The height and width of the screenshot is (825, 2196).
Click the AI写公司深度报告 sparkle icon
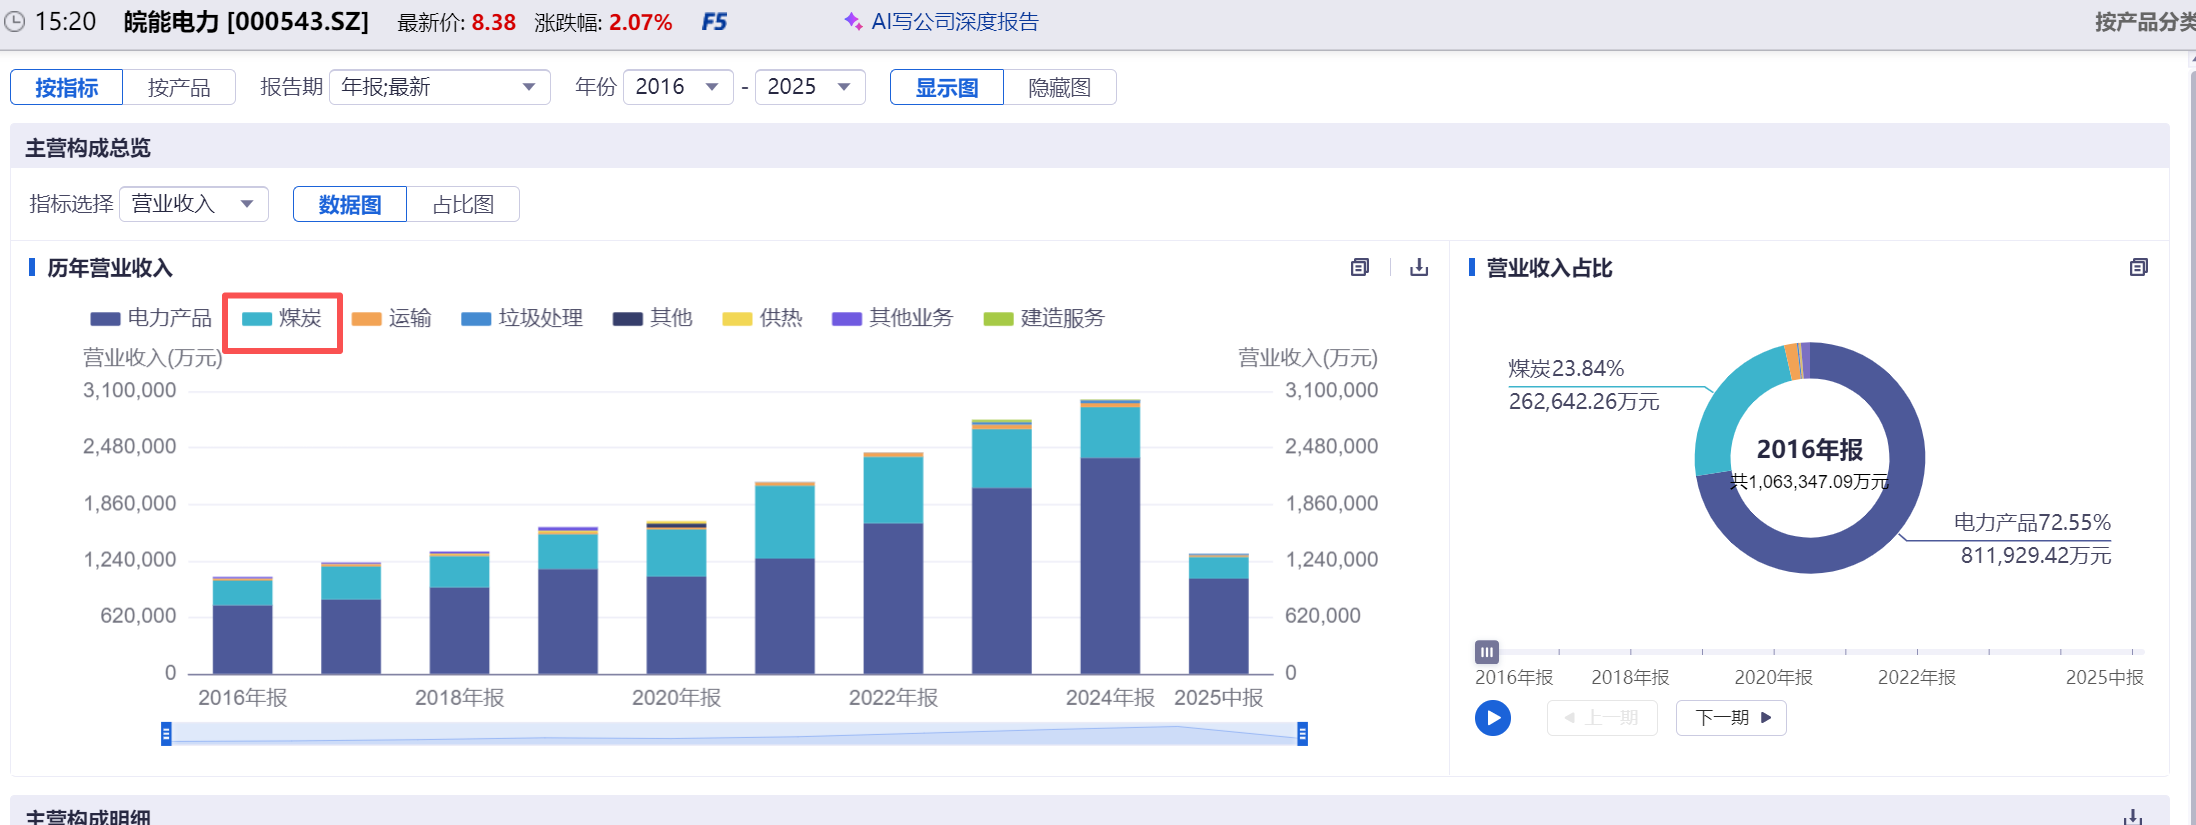click(853, 21)
